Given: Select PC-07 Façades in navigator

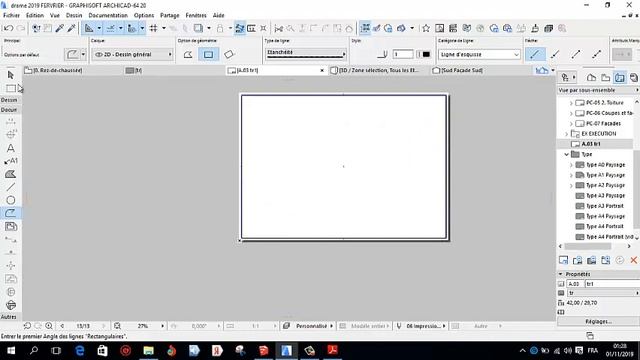Looking at the screenshot, I should coord(603,123).
